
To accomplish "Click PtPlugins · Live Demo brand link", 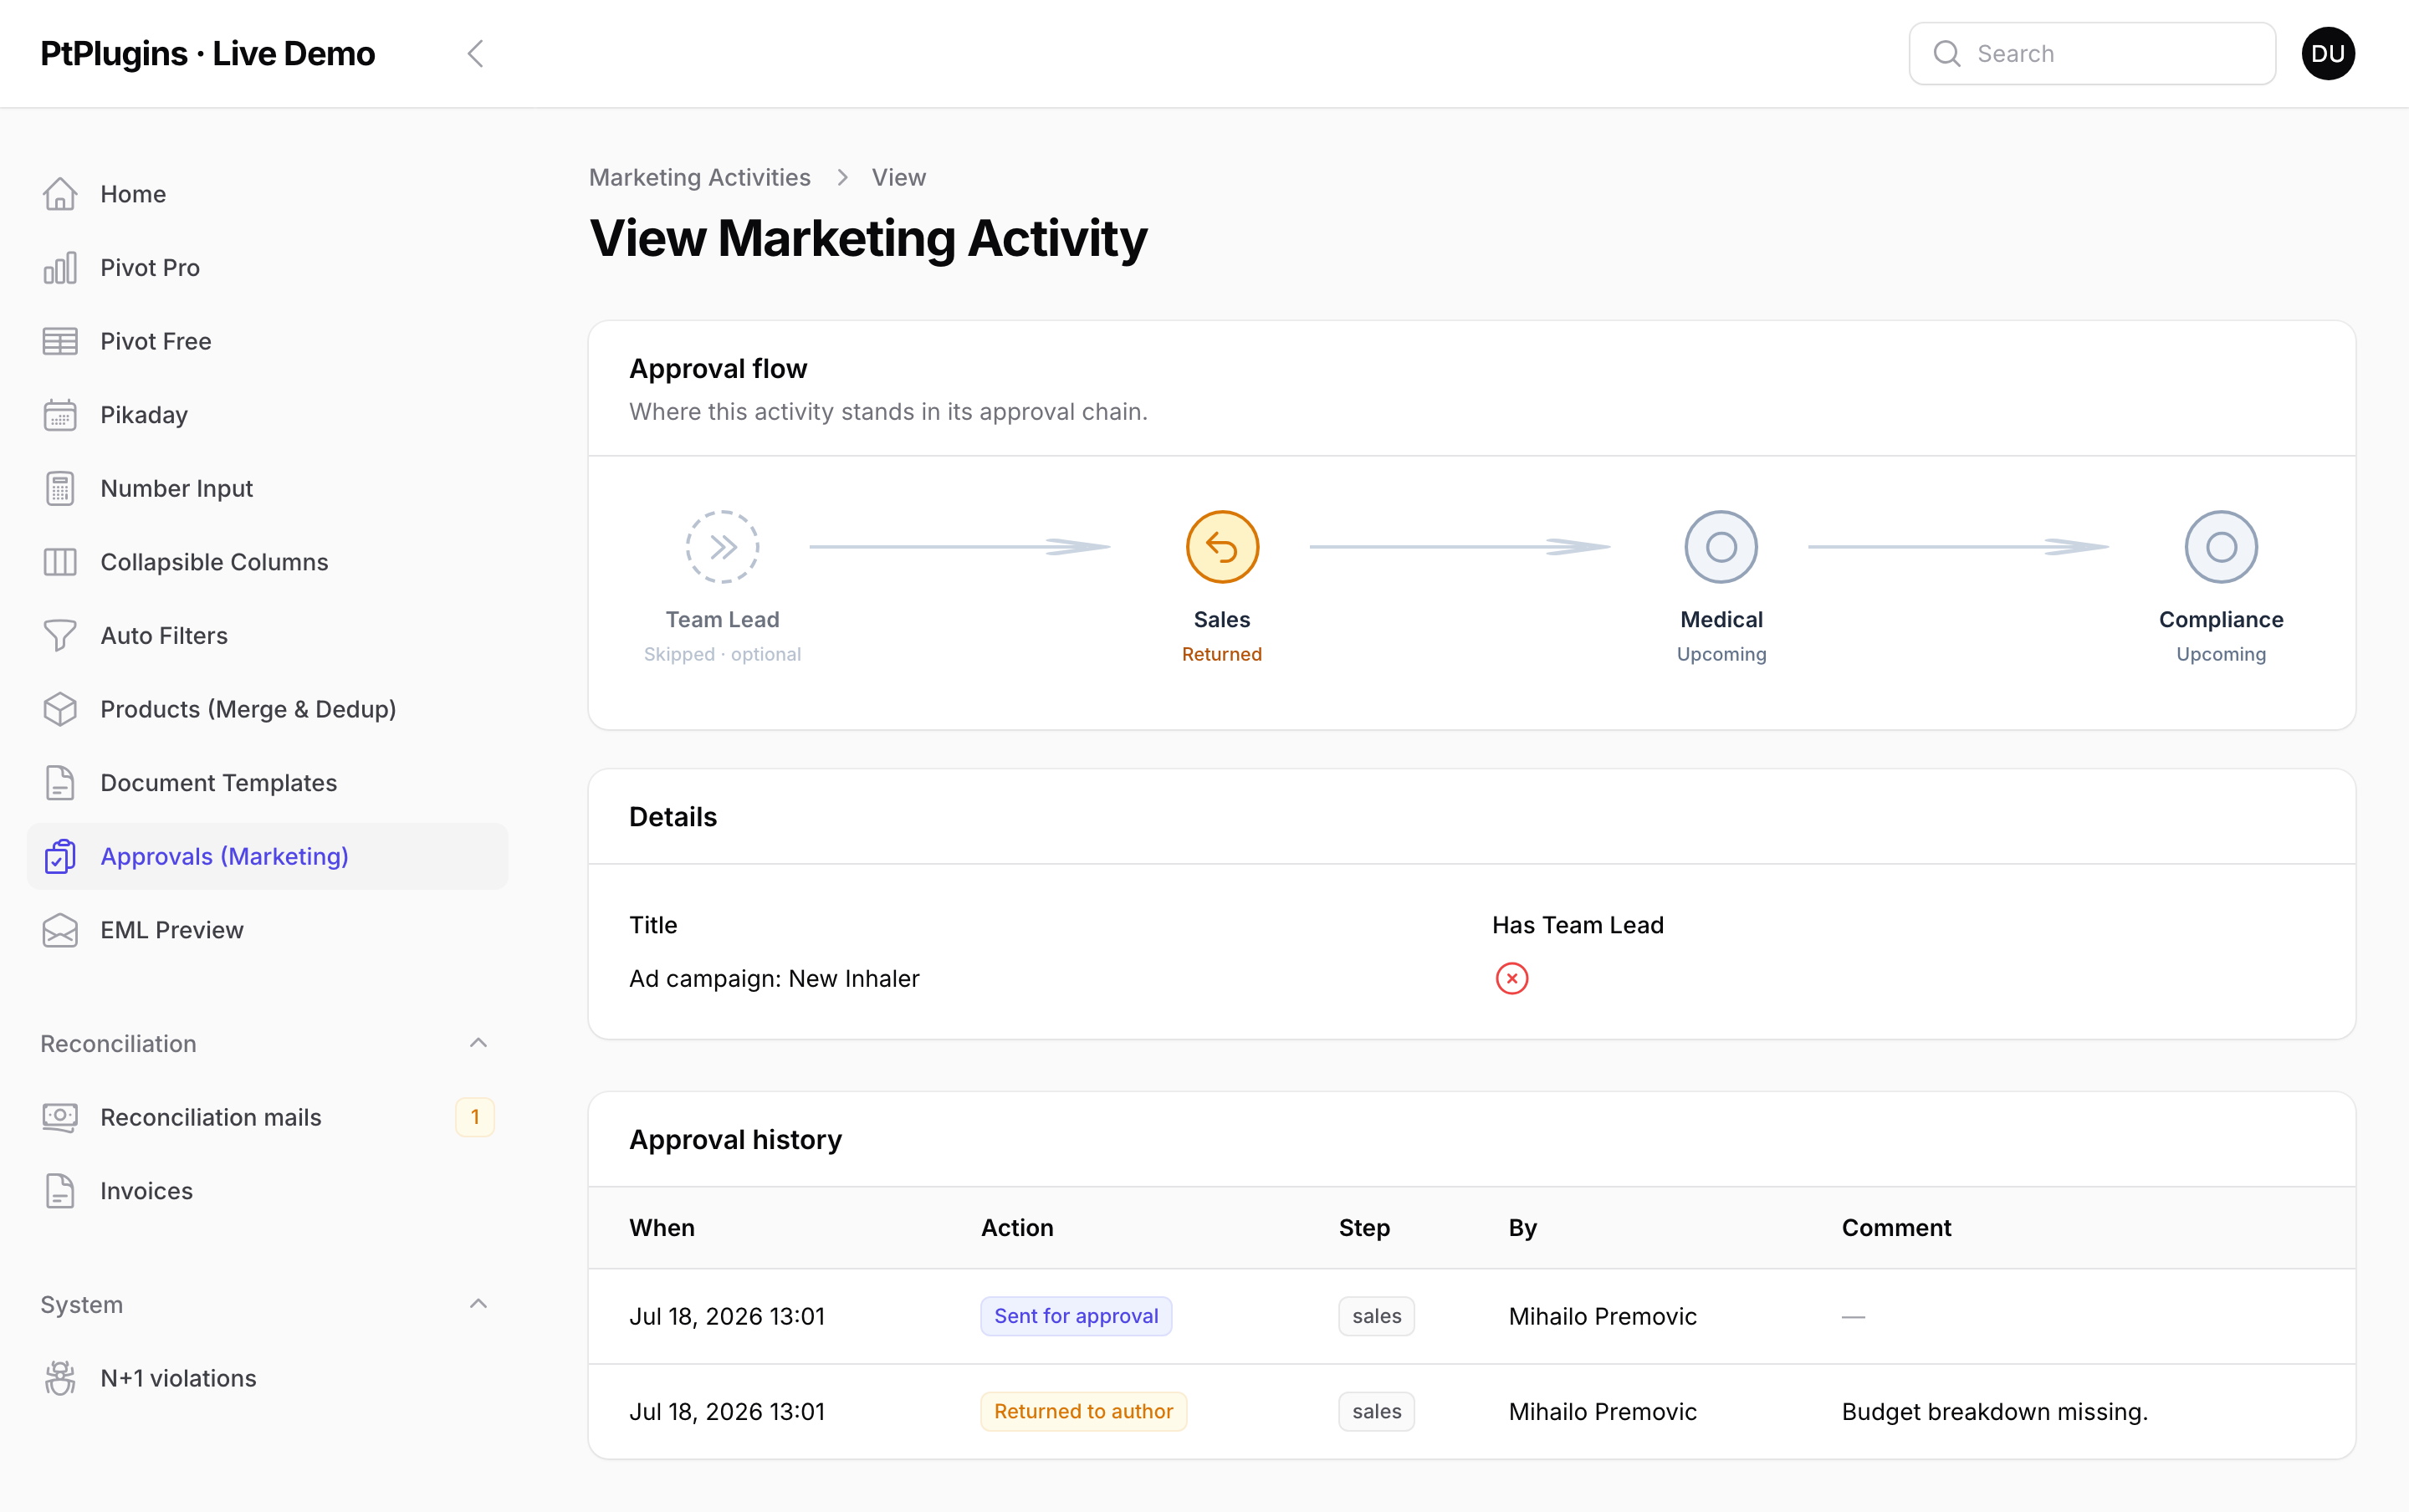I will point(207,54).
